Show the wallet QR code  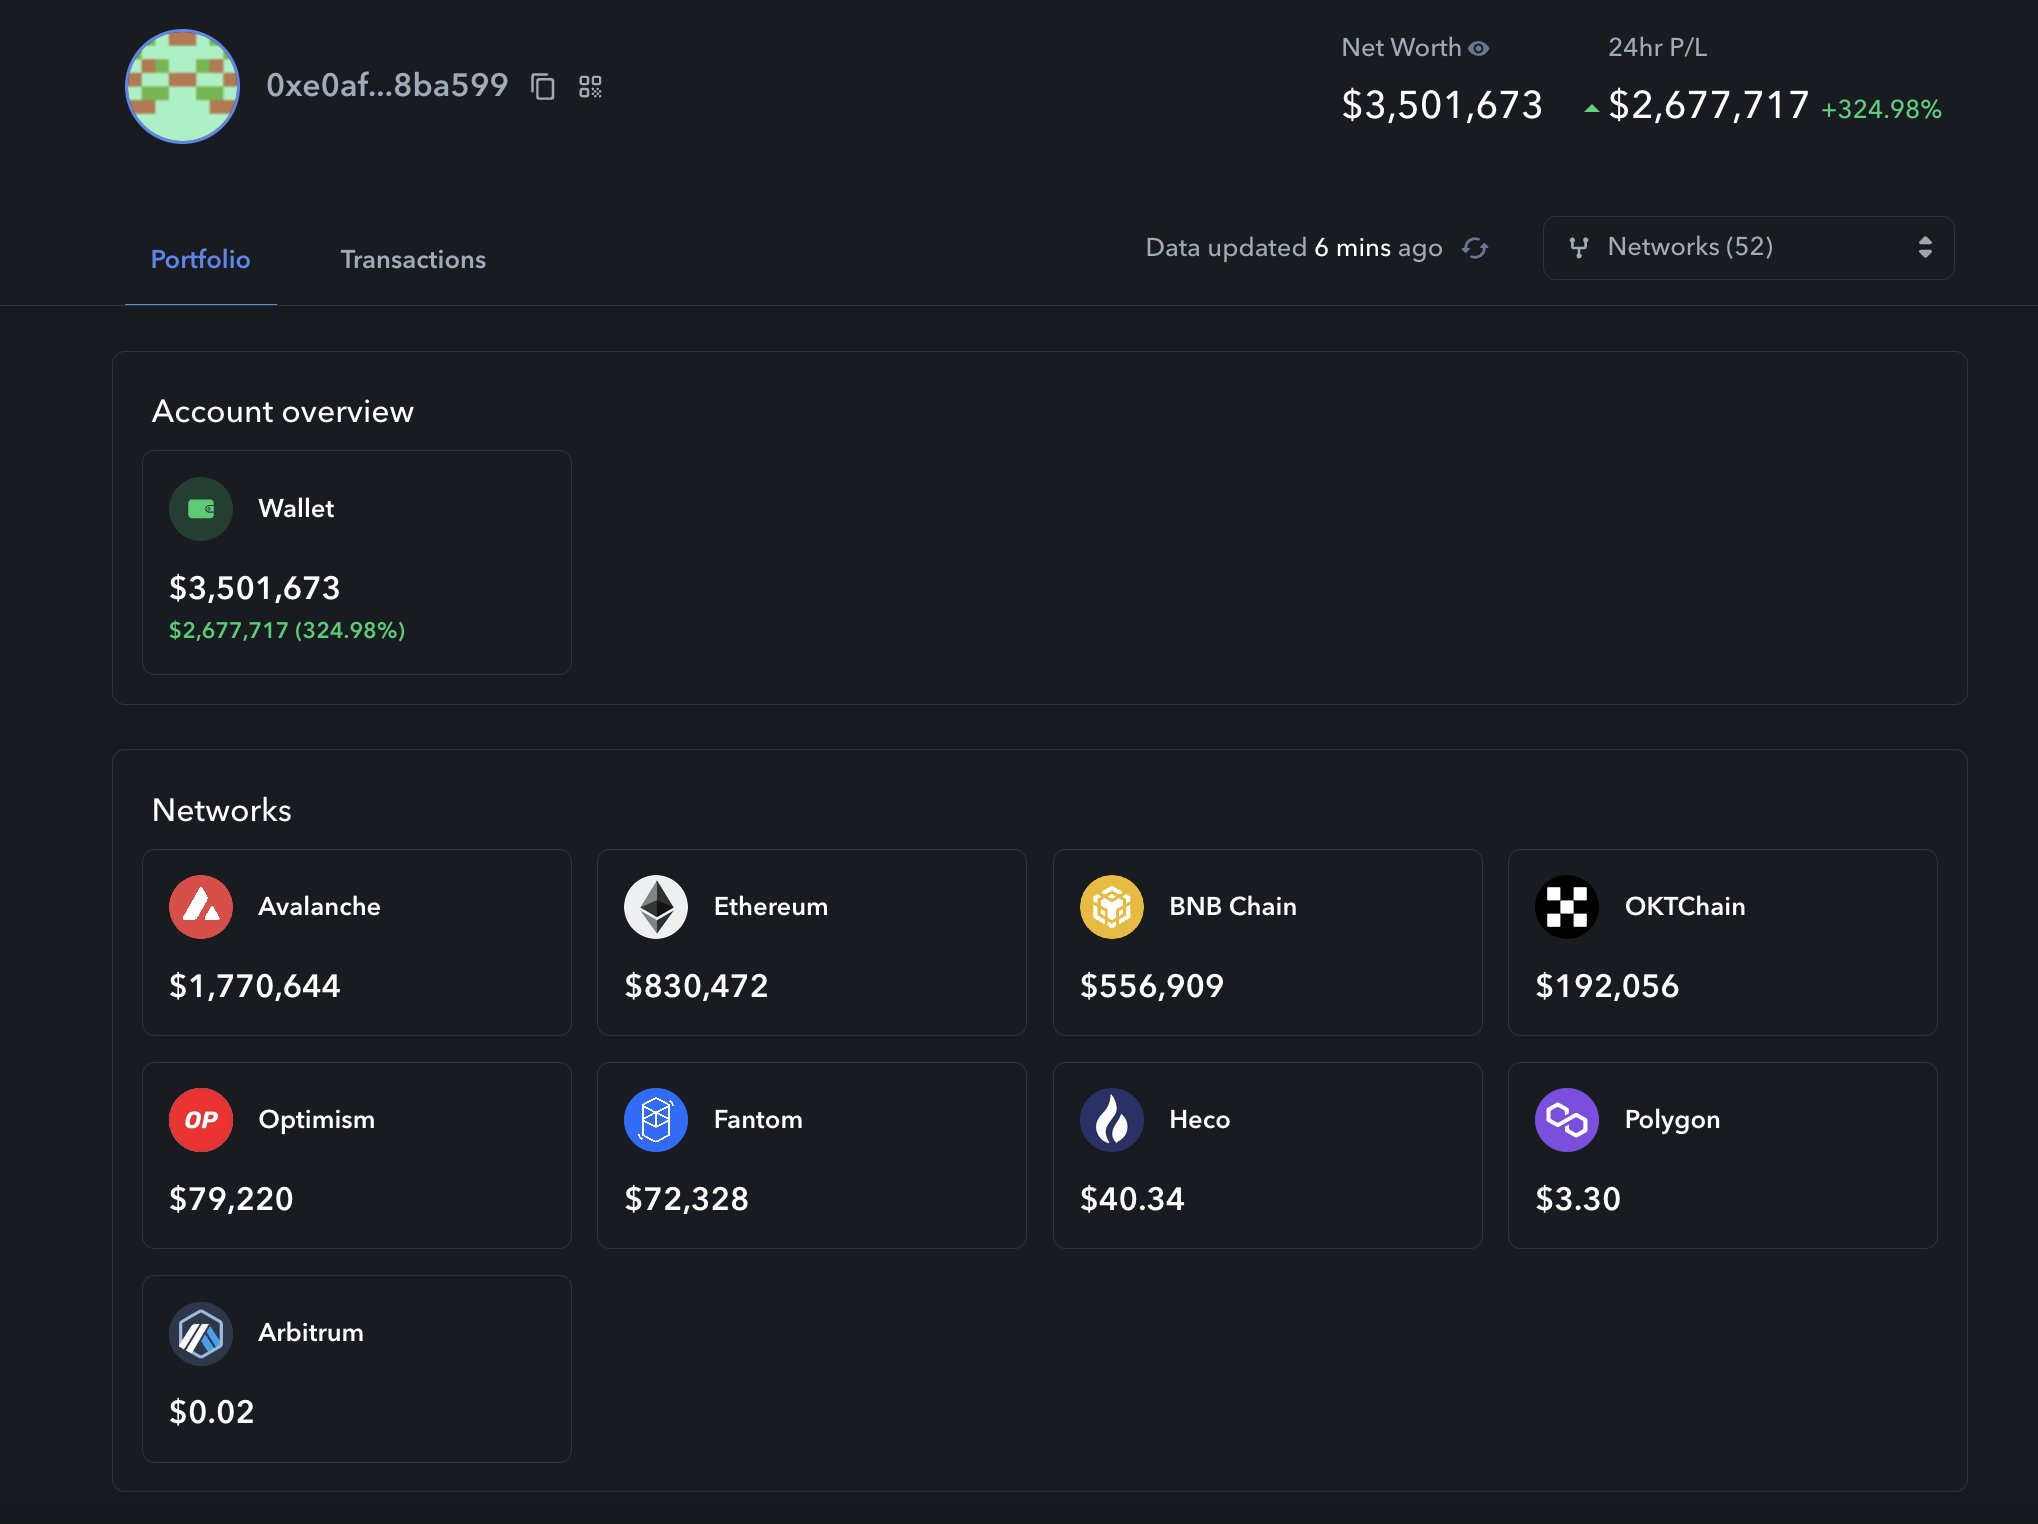pyautogui.click(x=590, y=87)
